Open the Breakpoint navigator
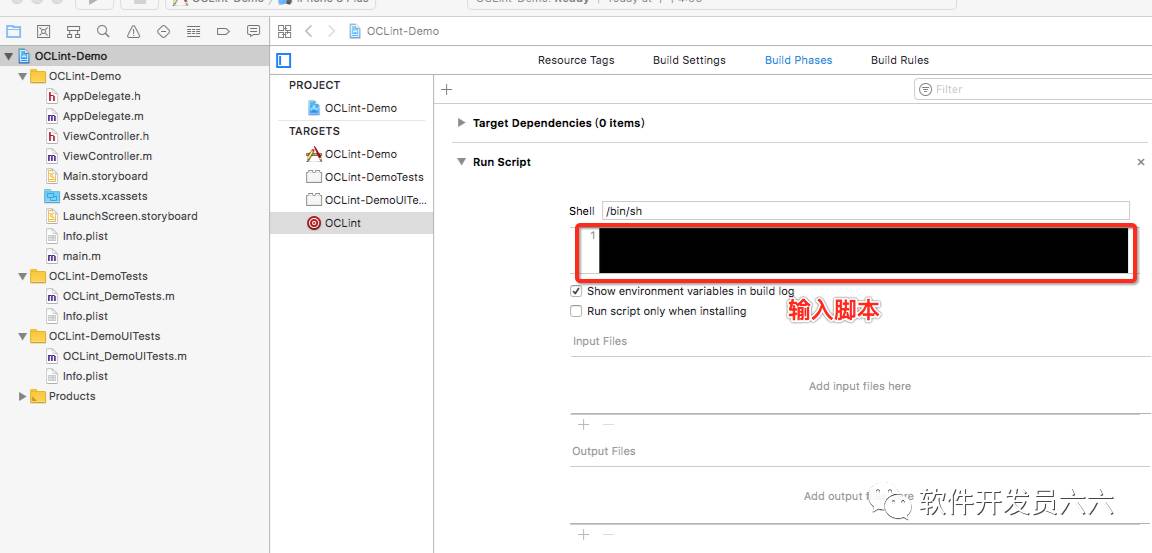This screenshot has height=553, width=1152. click(x=224, y=32)
